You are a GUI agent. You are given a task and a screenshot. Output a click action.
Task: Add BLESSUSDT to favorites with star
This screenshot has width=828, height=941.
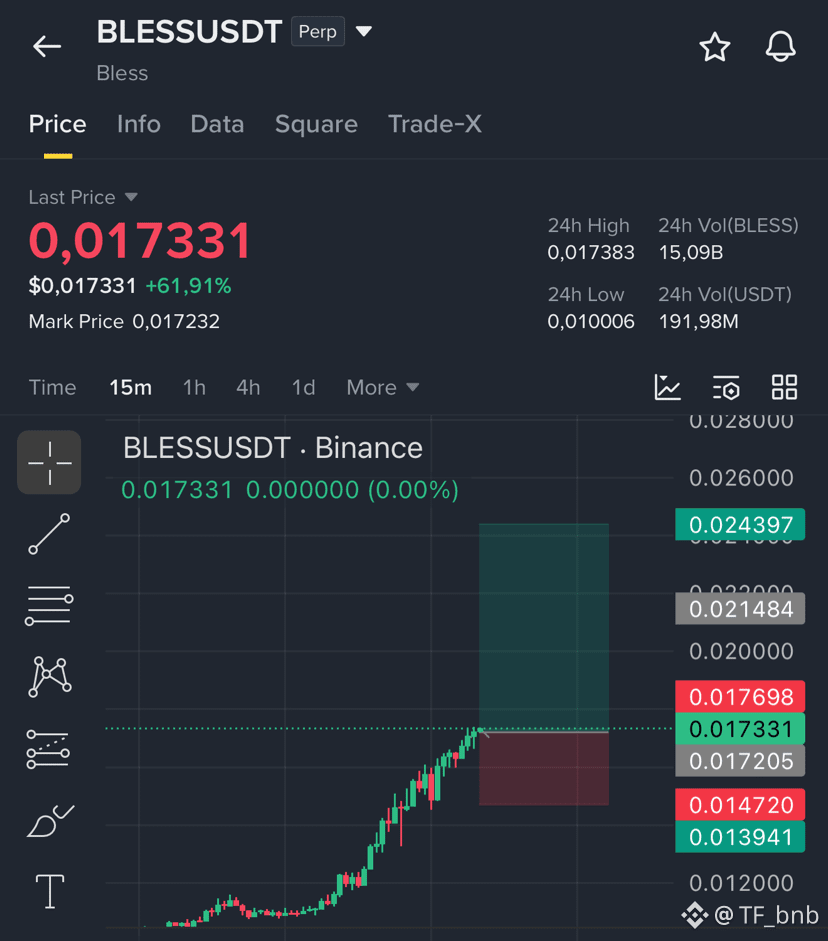(715, 47)
